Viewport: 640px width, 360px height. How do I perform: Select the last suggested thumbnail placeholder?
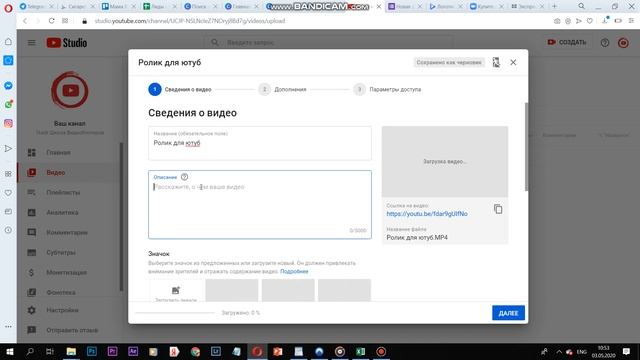point(344,291)
